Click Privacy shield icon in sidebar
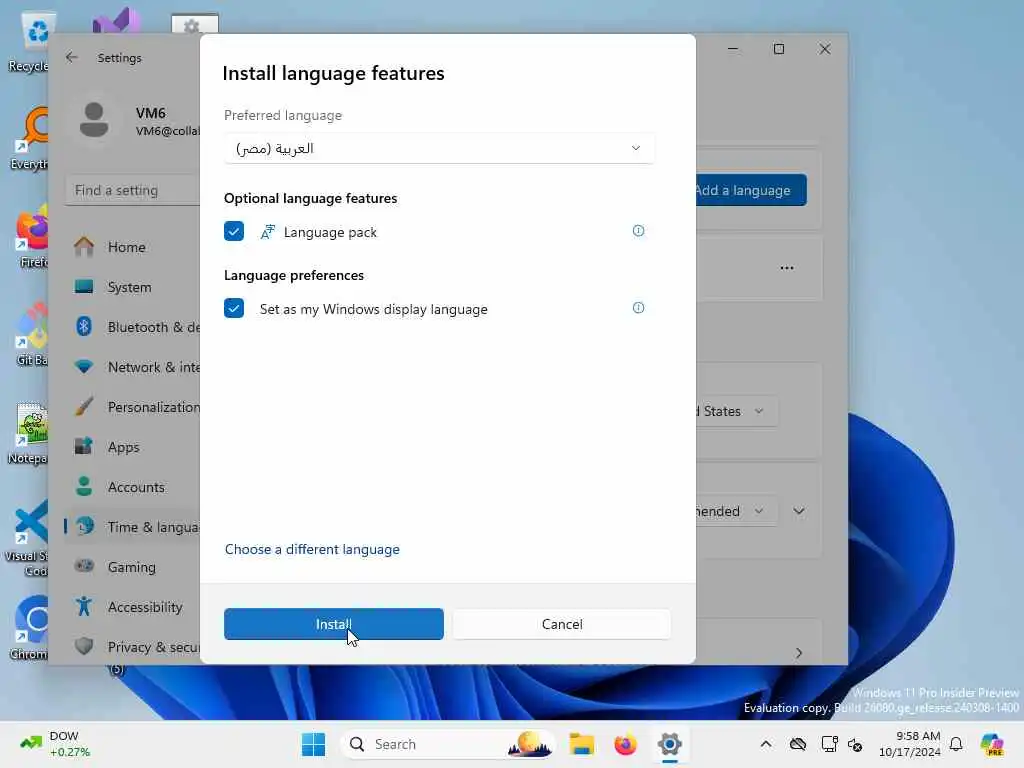Image resolution: width=1024 pixels, height=768 pixels. pos(84,647)
